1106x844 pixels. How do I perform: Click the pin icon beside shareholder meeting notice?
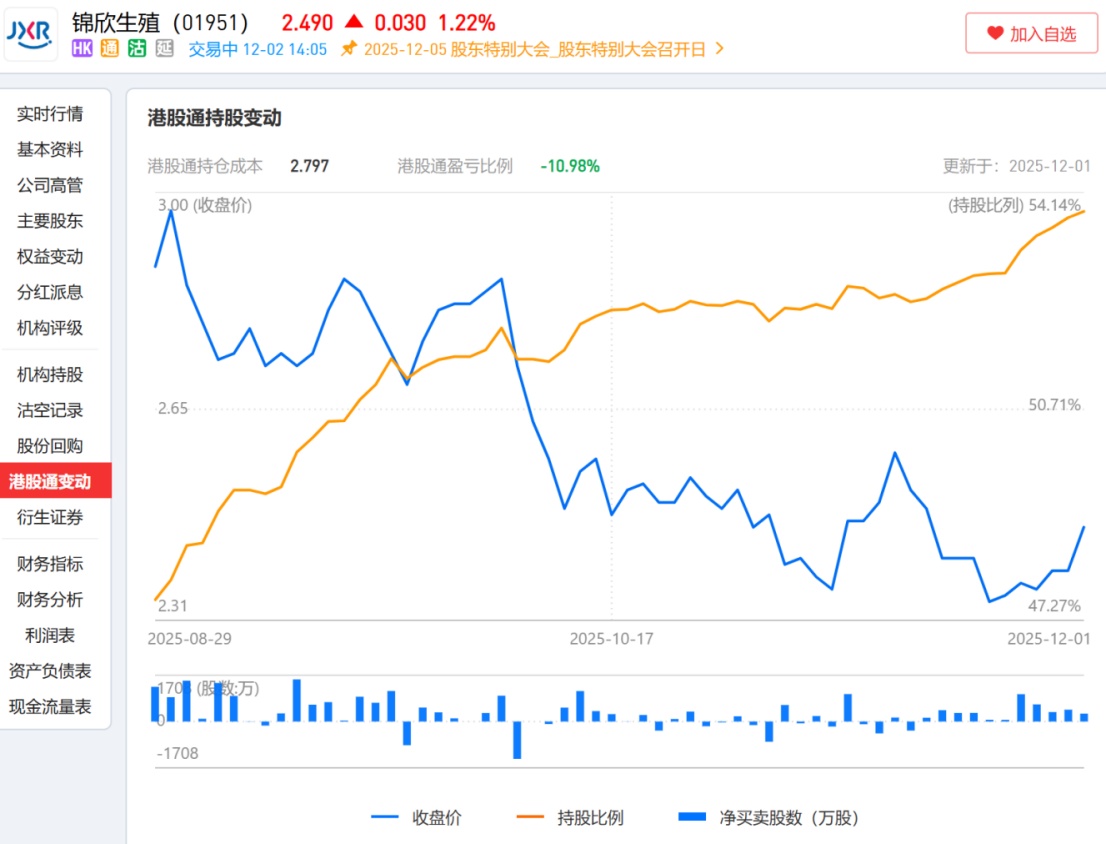(348, 49)
